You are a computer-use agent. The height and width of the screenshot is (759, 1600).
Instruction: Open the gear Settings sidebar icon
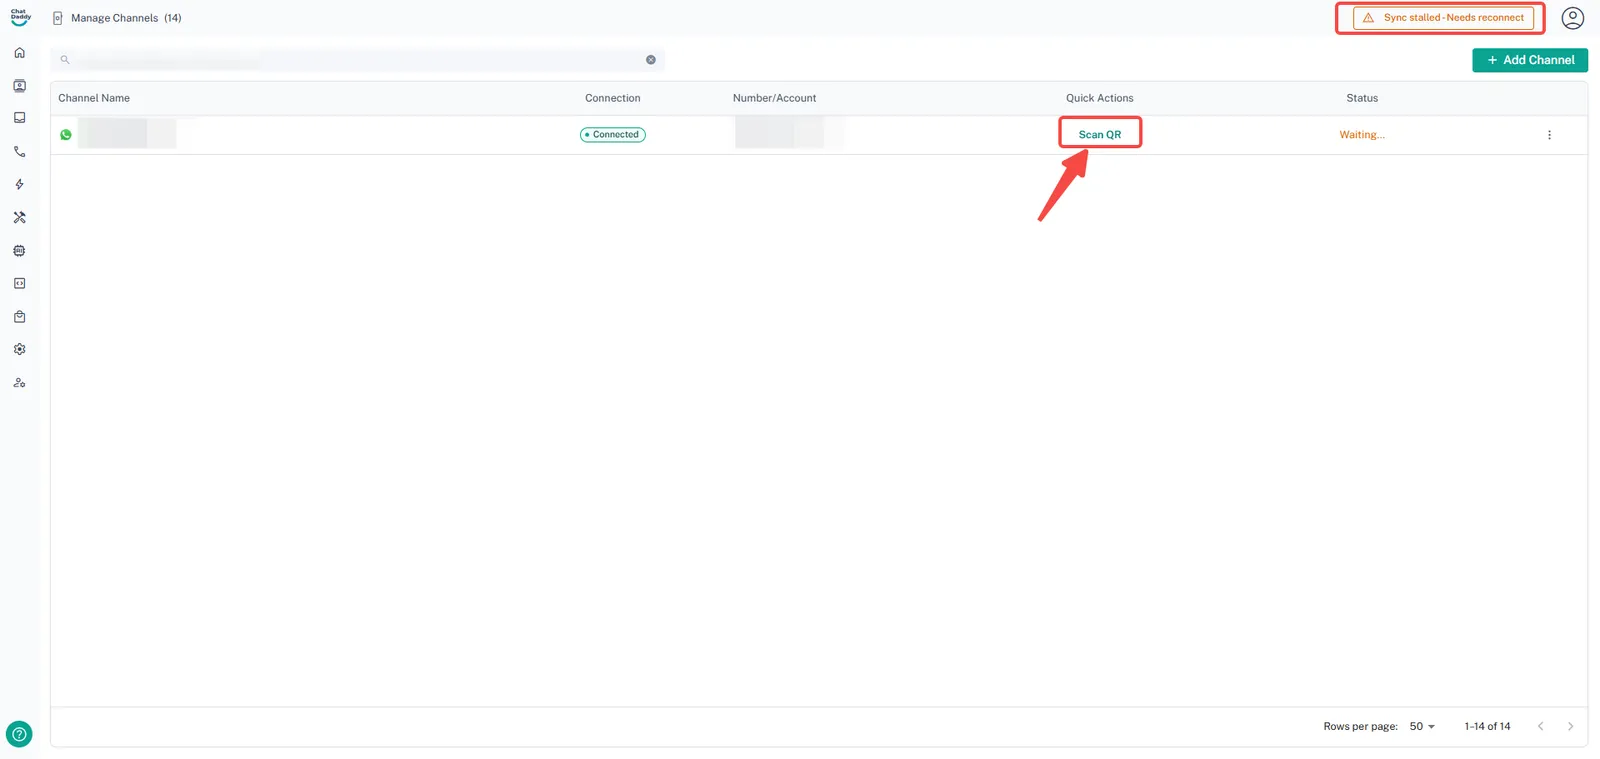tap(19, 350)
